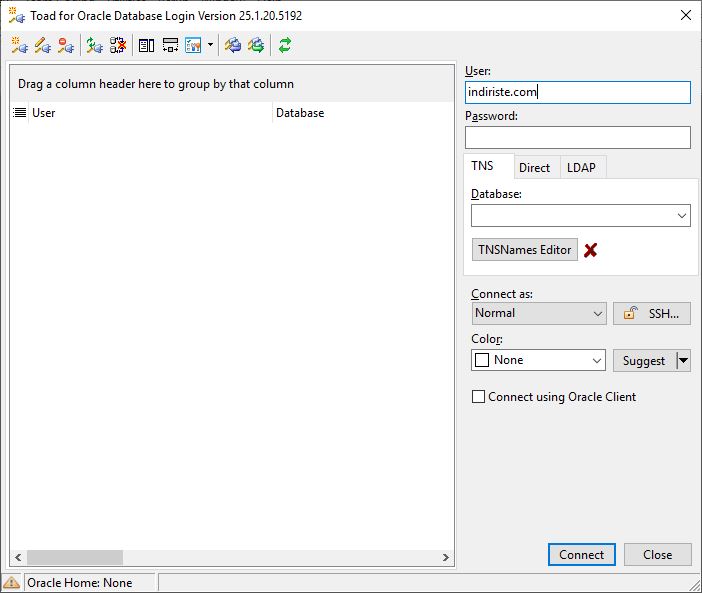Viewport: 702px width, 593px height.
Task: Click the row indicator icon beside User header
Action: pyautogui.click(x=19, y=113)
